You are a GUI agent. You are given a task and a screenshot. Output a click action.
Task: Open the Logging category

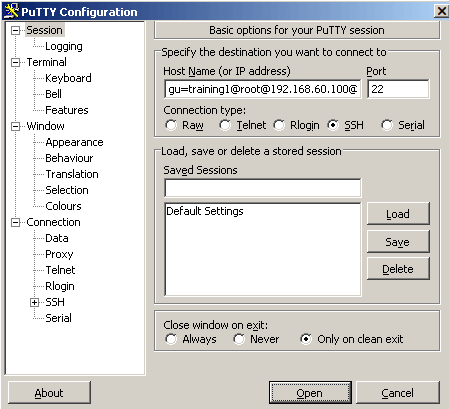click(x=64, y=46)
